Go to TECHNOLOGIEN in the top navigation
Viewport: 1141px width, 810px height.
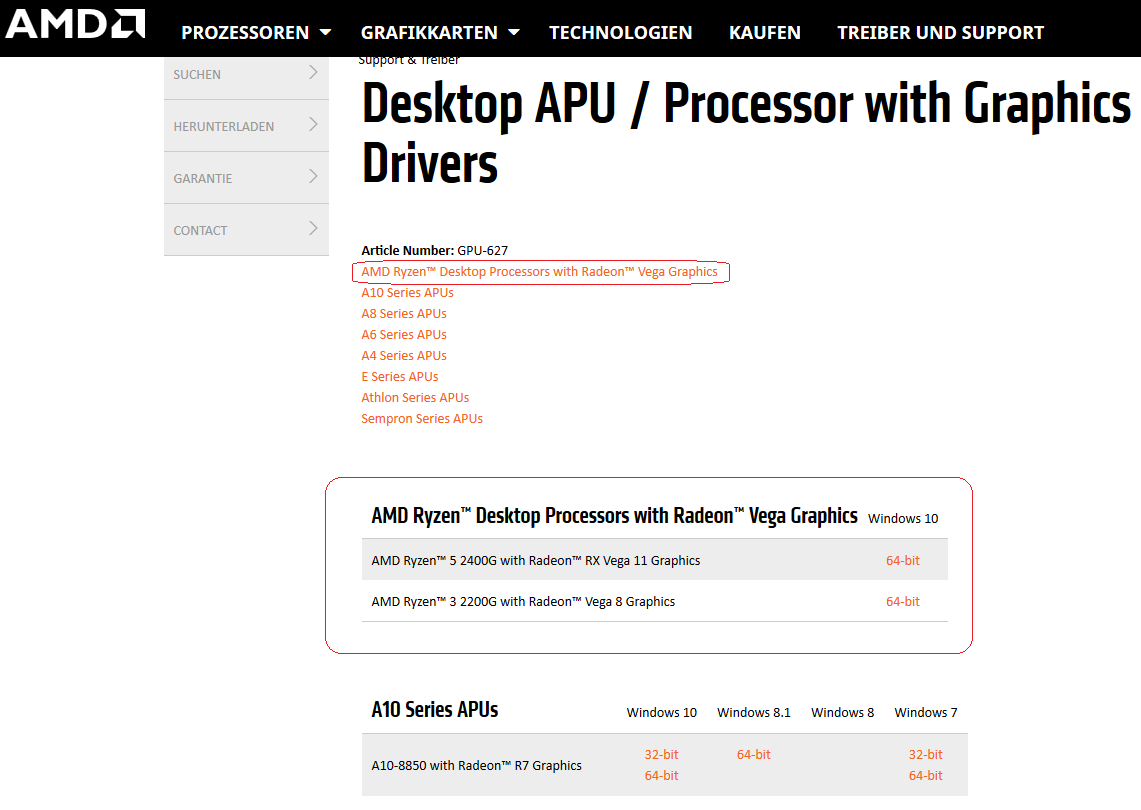point(621,33)
